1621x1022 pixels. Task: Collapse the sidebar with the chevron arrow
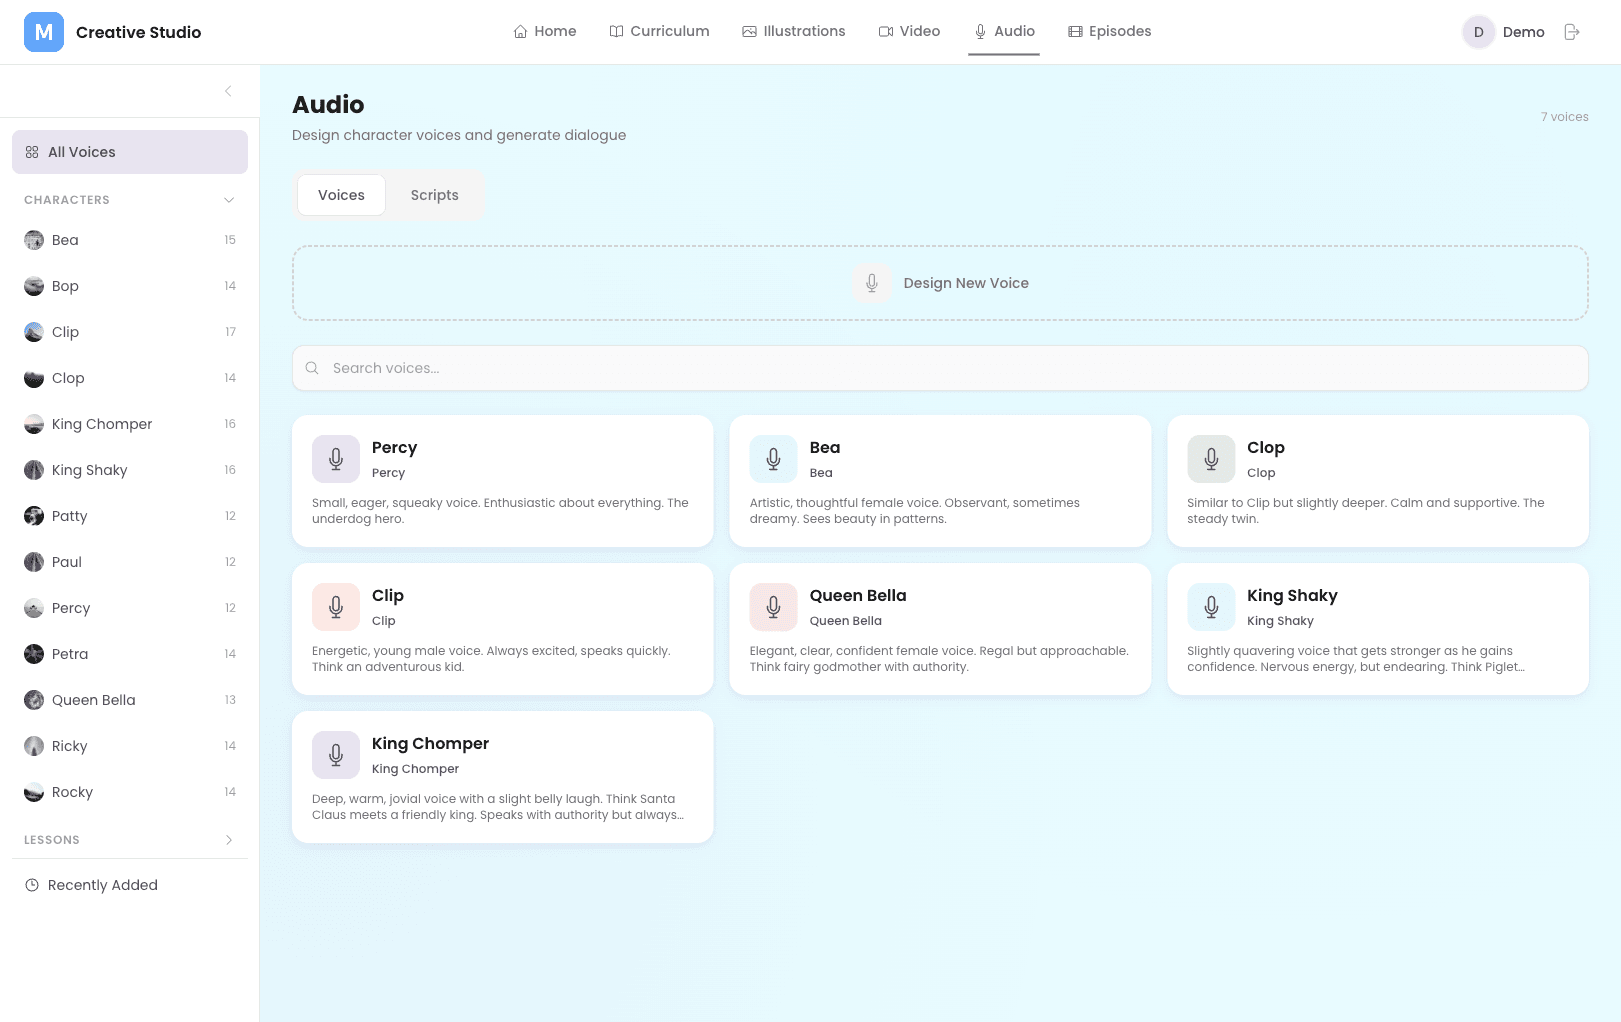click(228, 91)
